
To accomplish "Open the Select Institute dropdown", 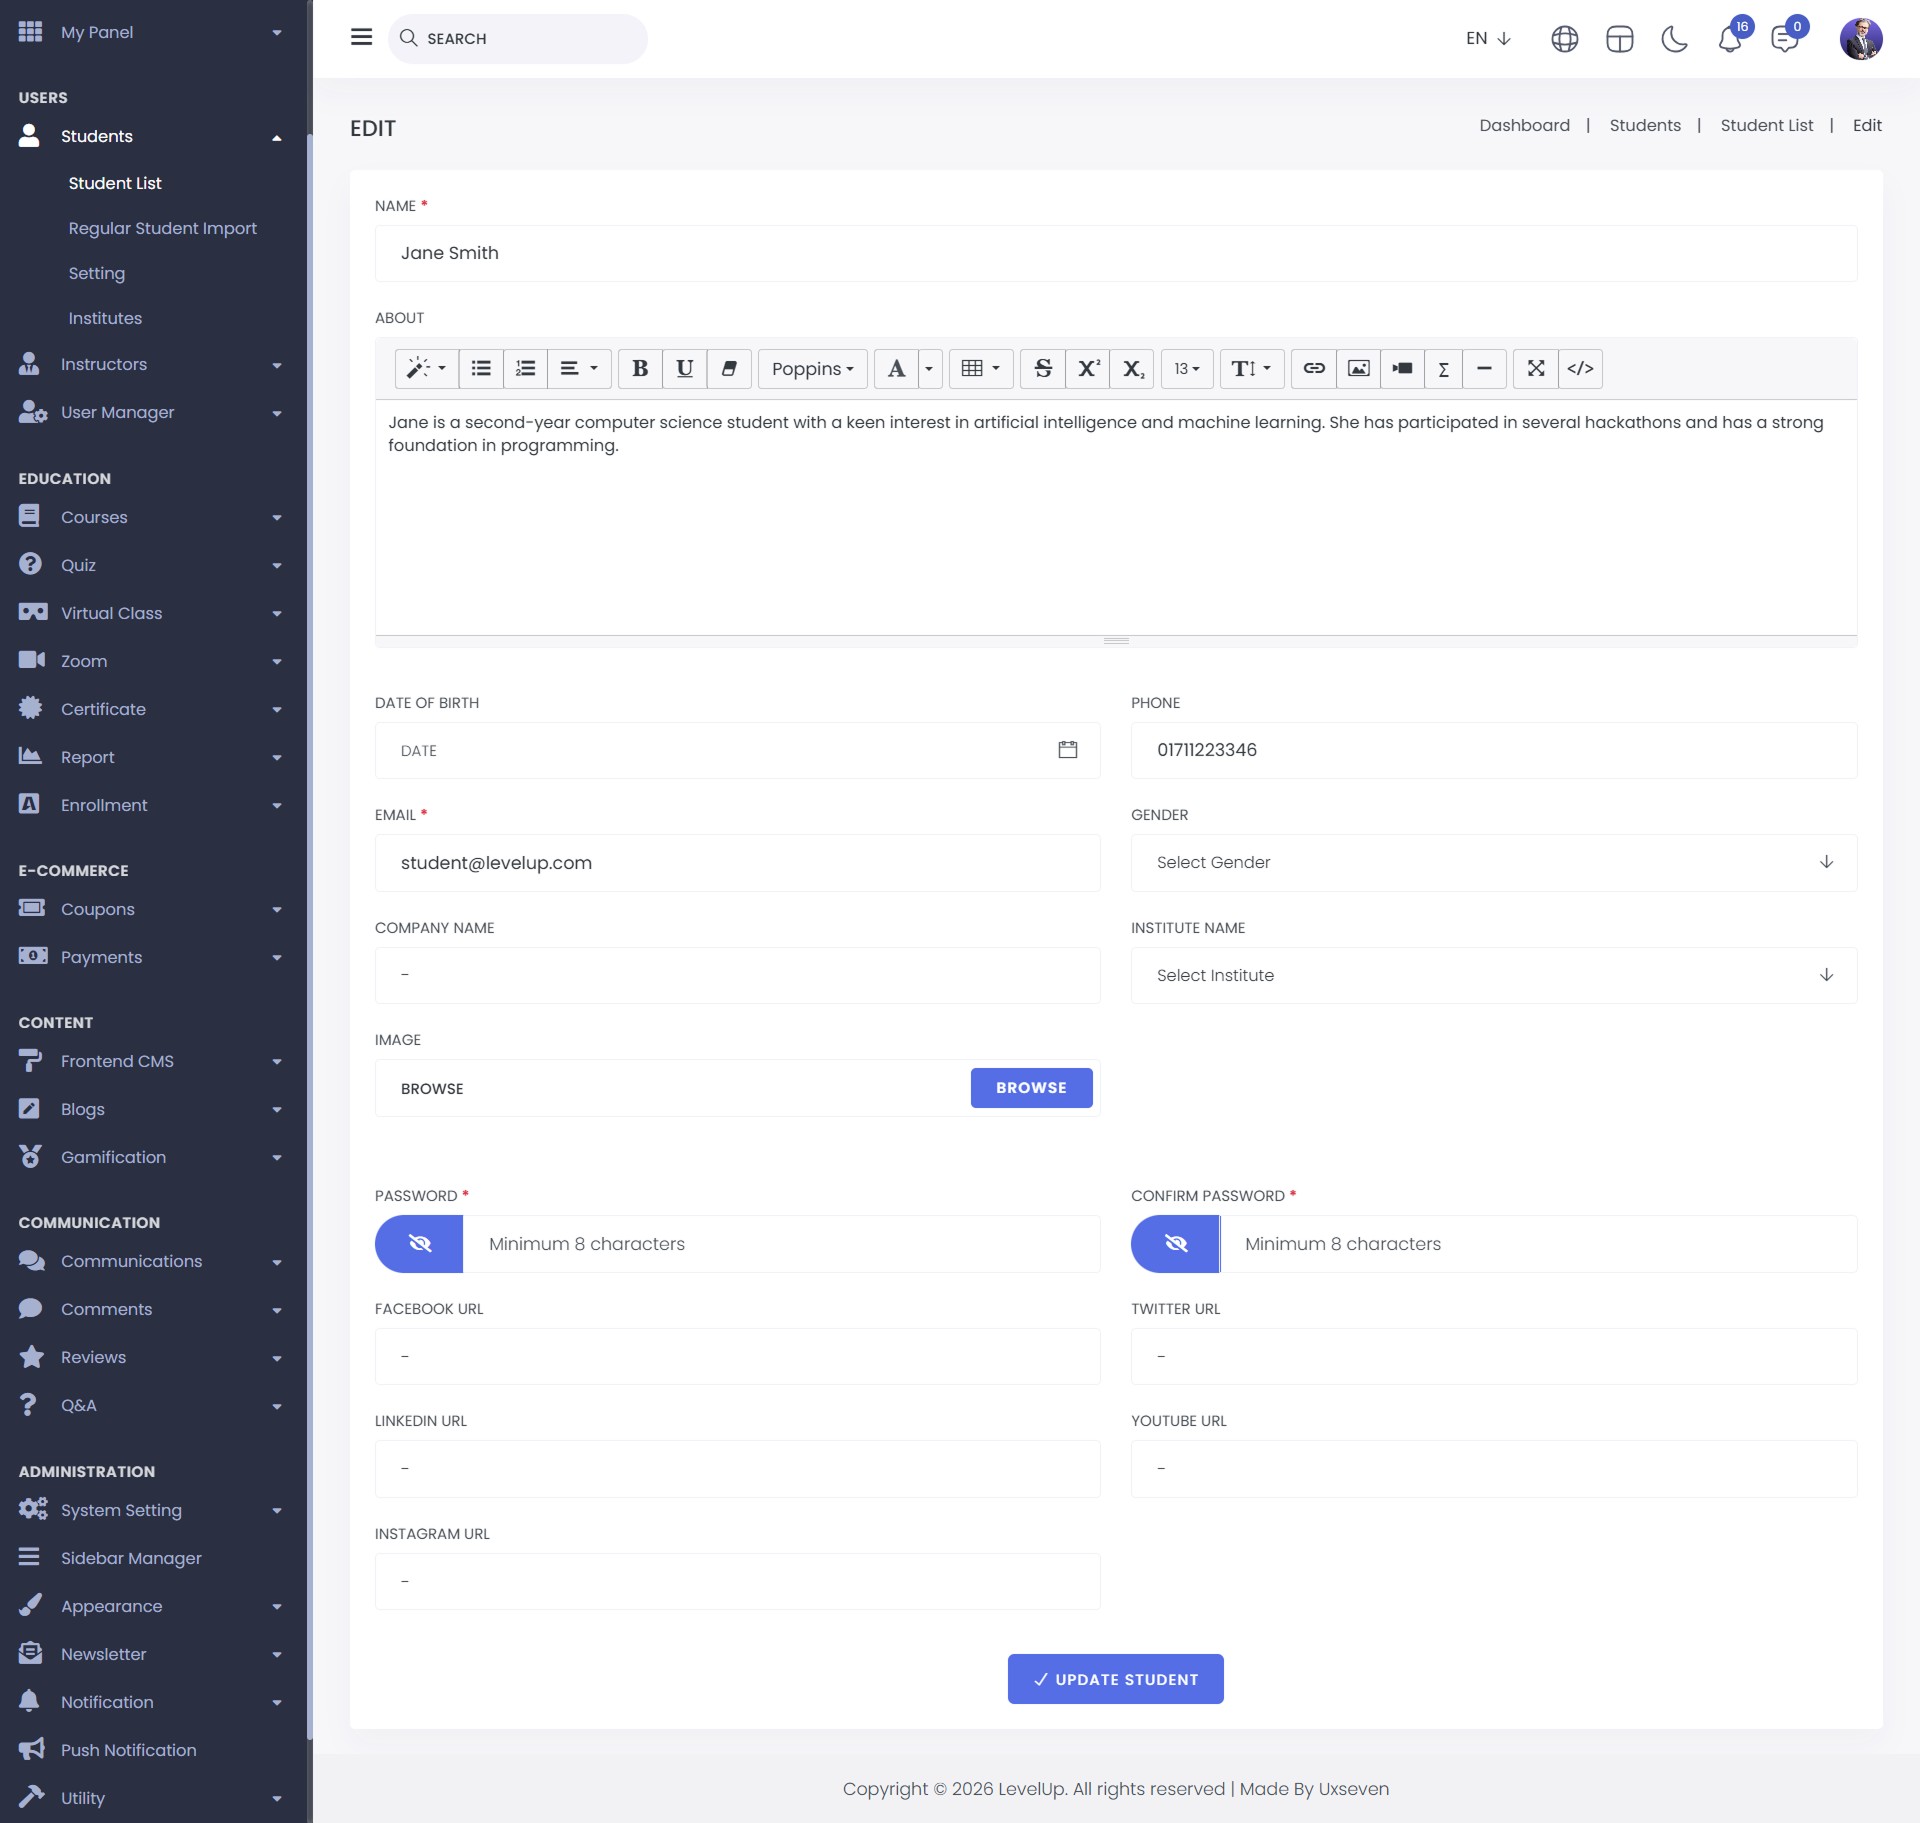I will tap(1493, 976).
